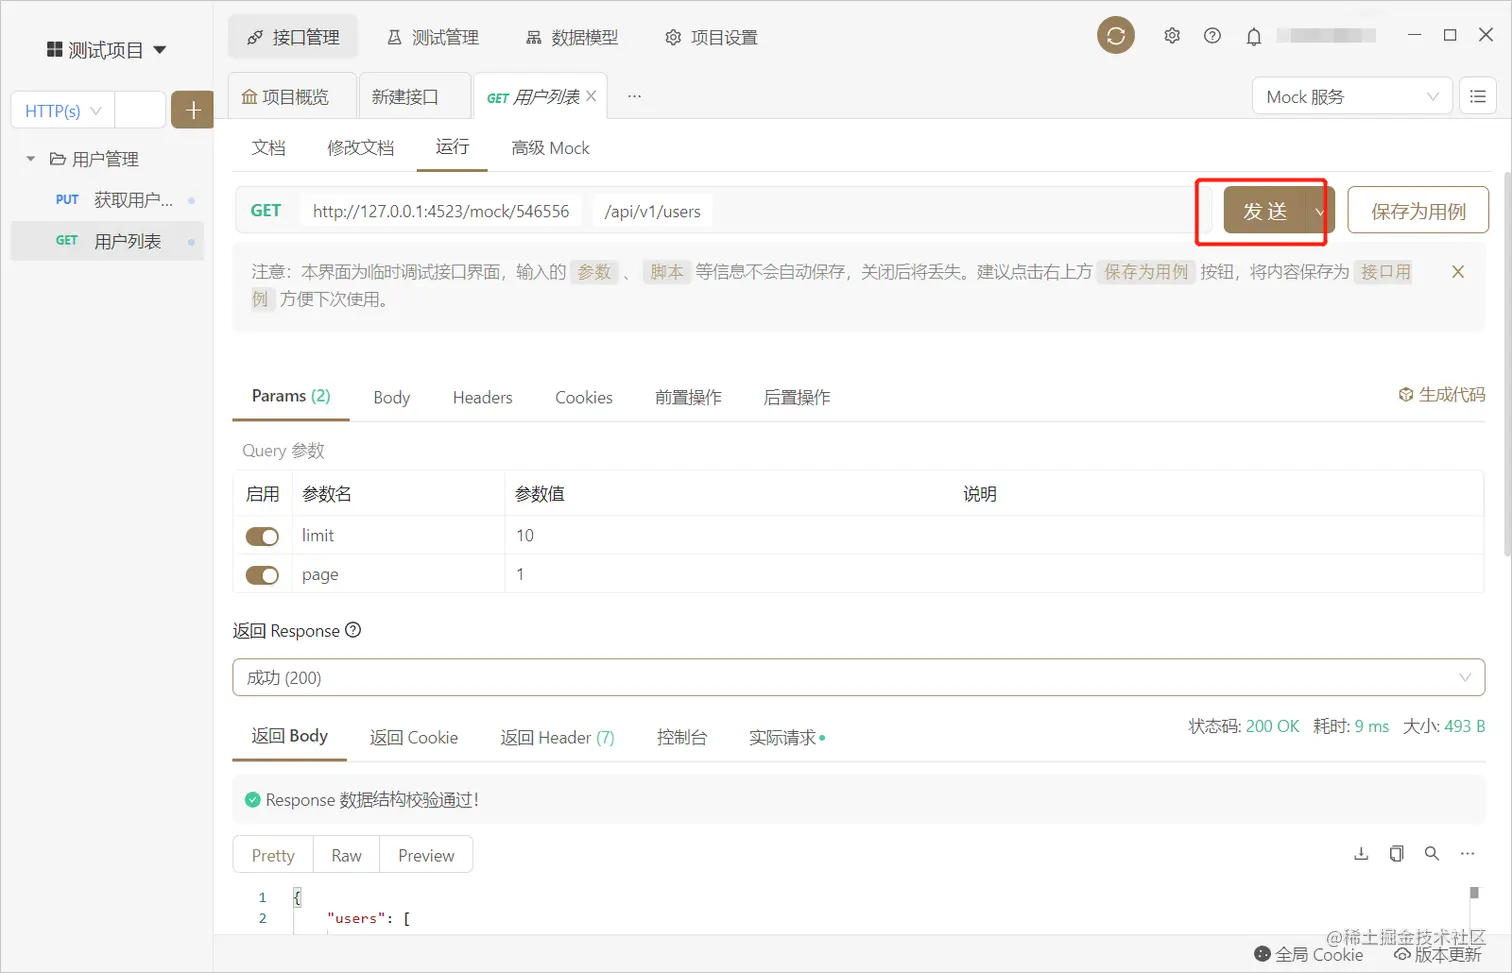
Task: Open the HTTP(s) type dropdown
Action: tap(63, 111)
